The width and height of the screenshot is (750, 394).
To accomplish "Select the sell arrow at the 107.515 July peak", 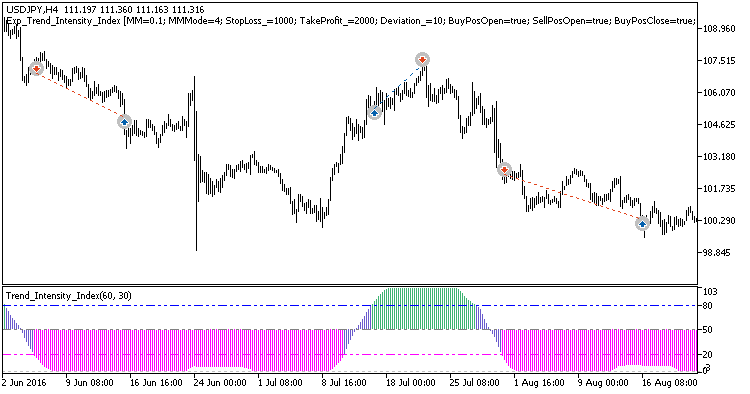I will pos(422,60).
